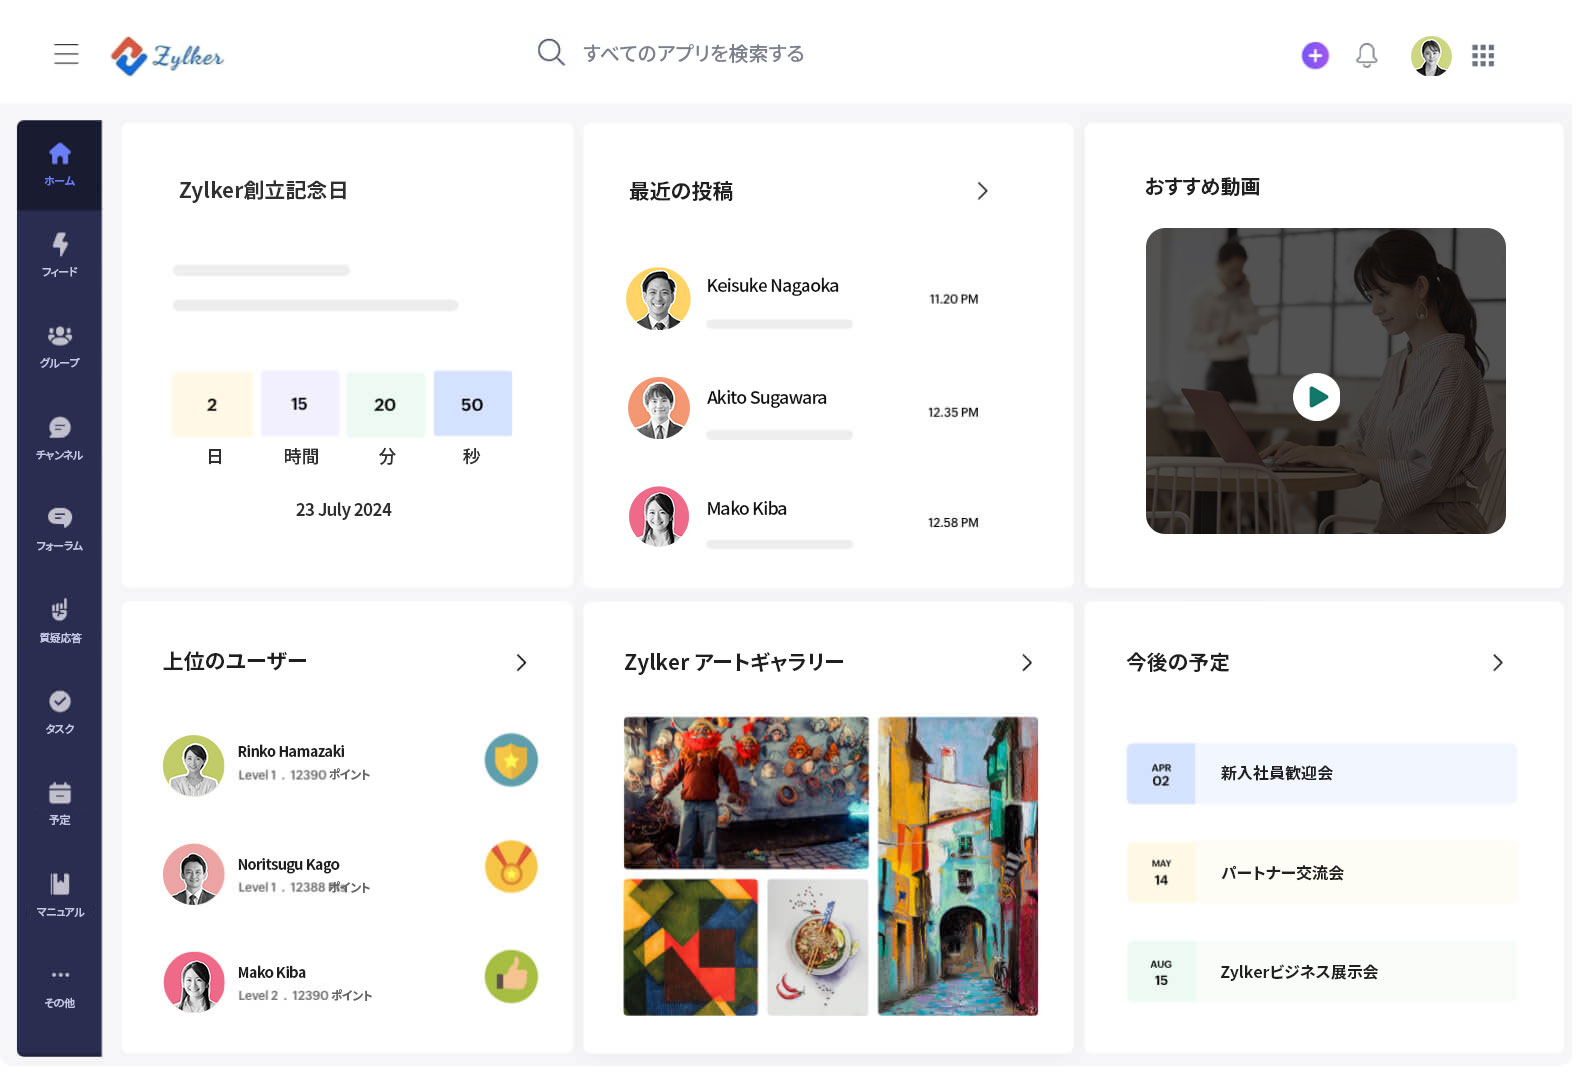The height and width of the screenshot is (1084, 1588).
Task: Click the 23 July 2024 date
Action: (343, 509)
